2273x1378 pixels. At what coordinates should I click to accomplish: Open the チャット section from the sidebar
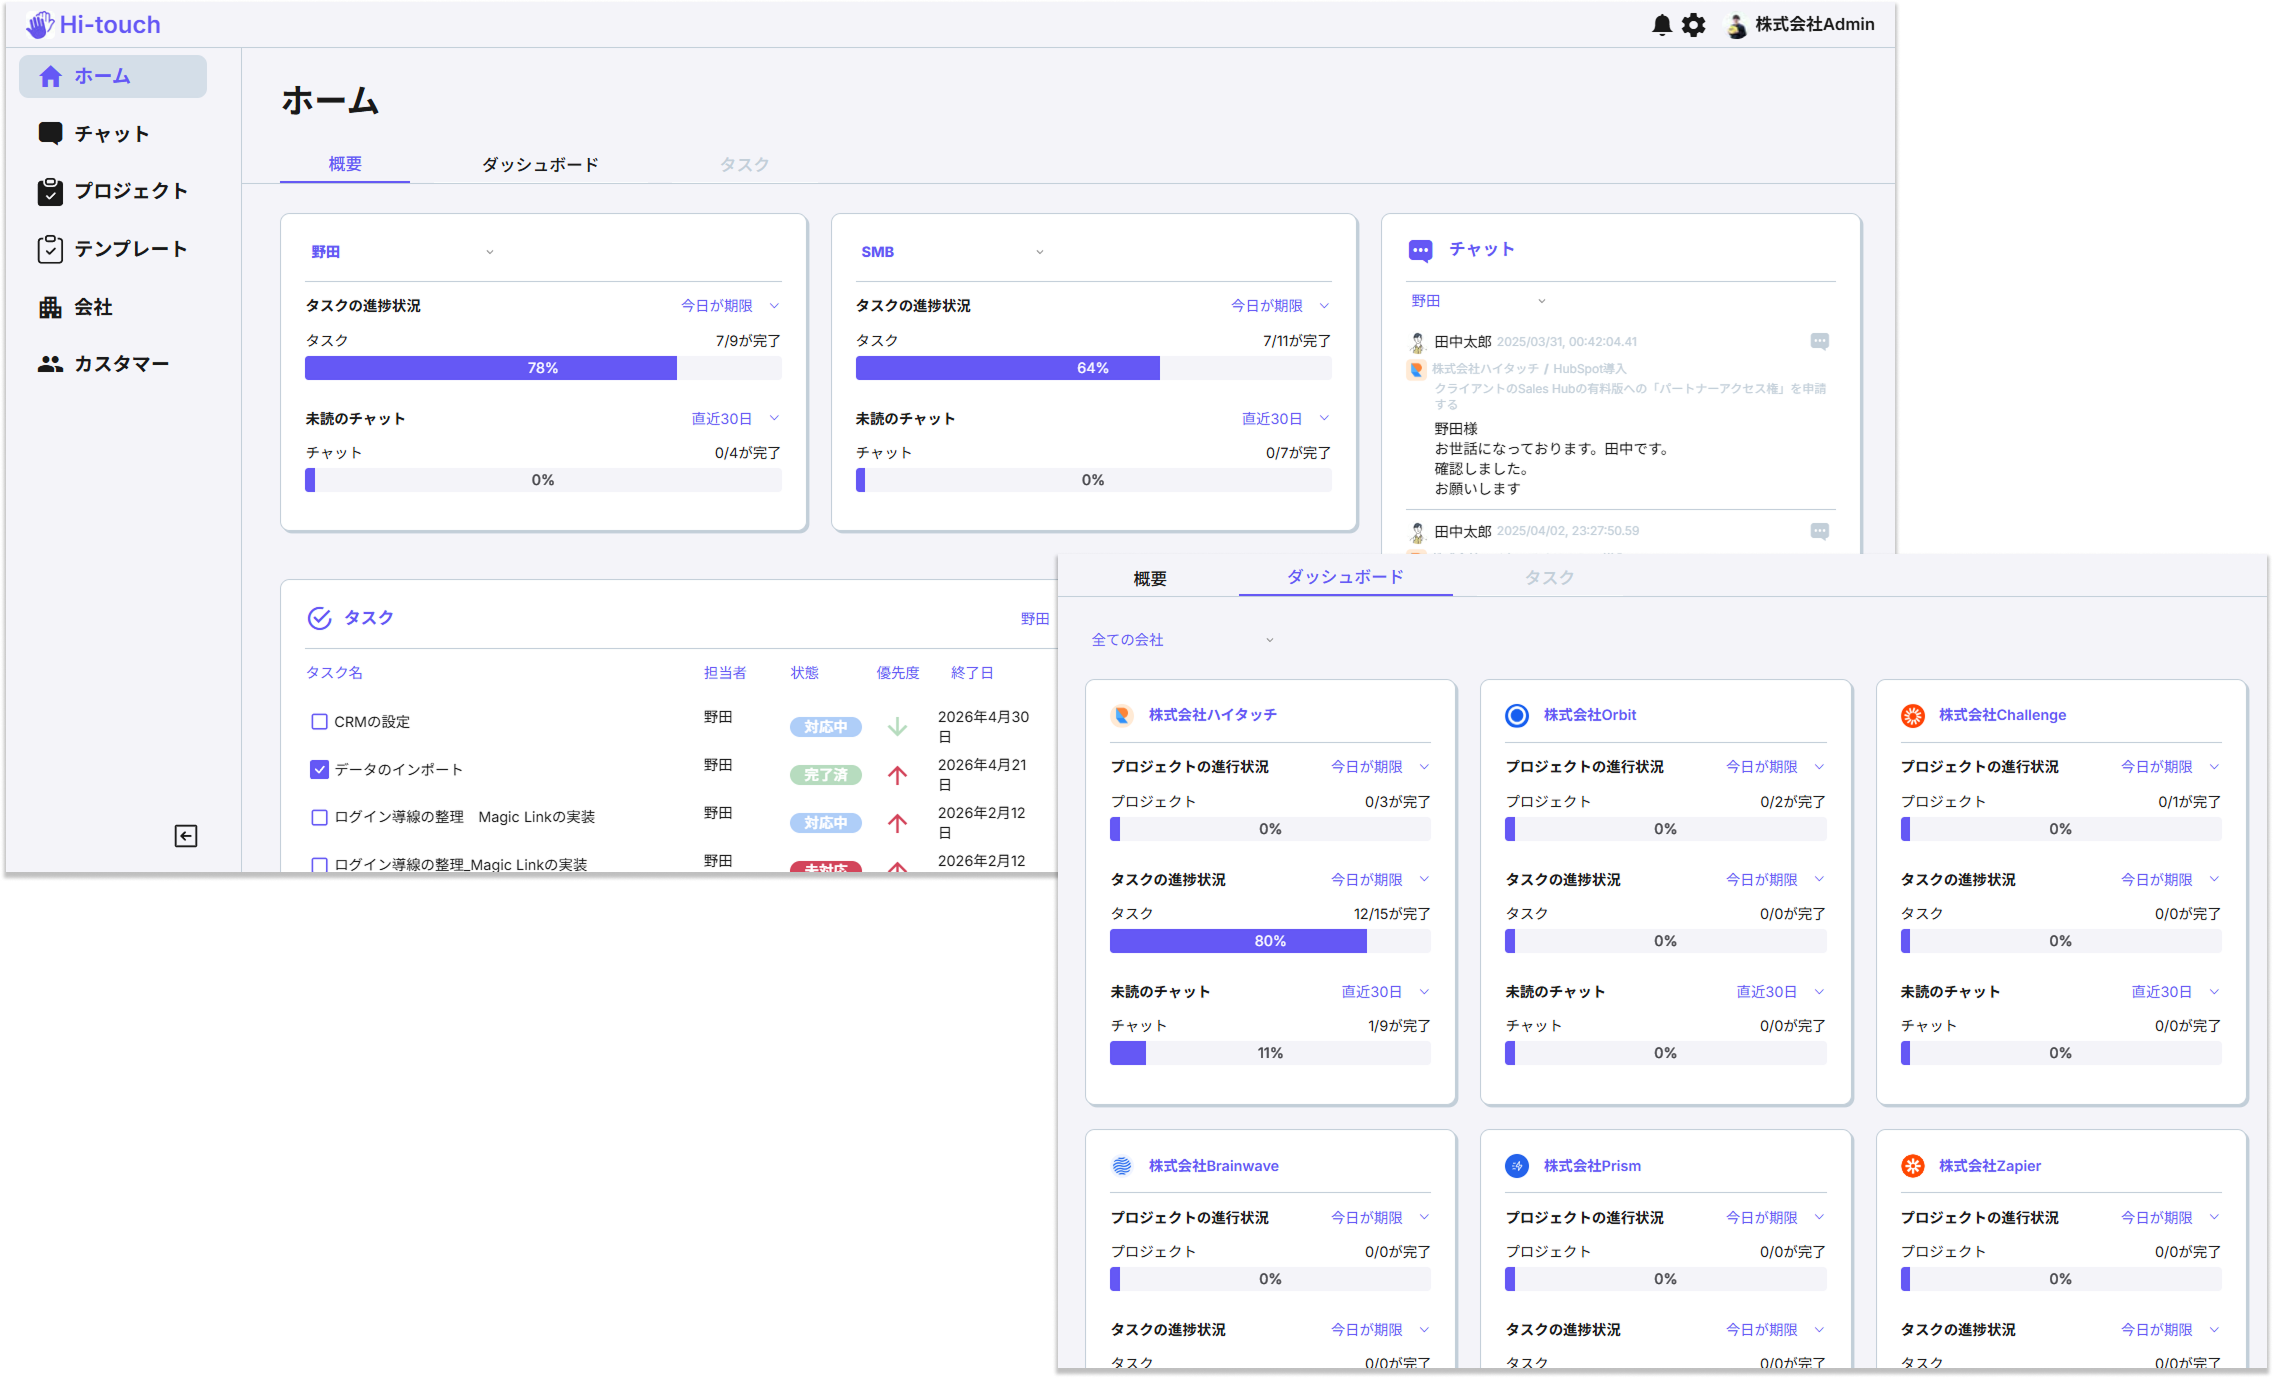110,133
